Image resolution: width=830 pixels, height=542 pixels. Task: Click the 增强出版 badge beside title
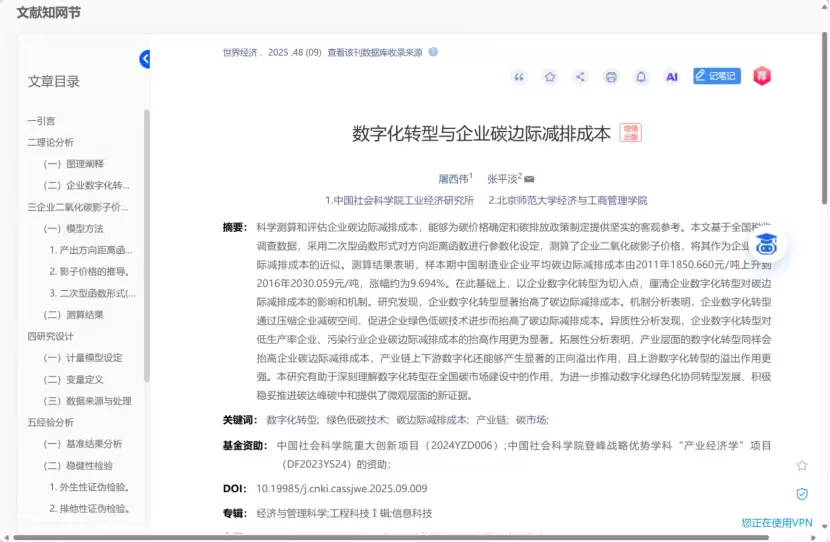(x=630, y=133)
